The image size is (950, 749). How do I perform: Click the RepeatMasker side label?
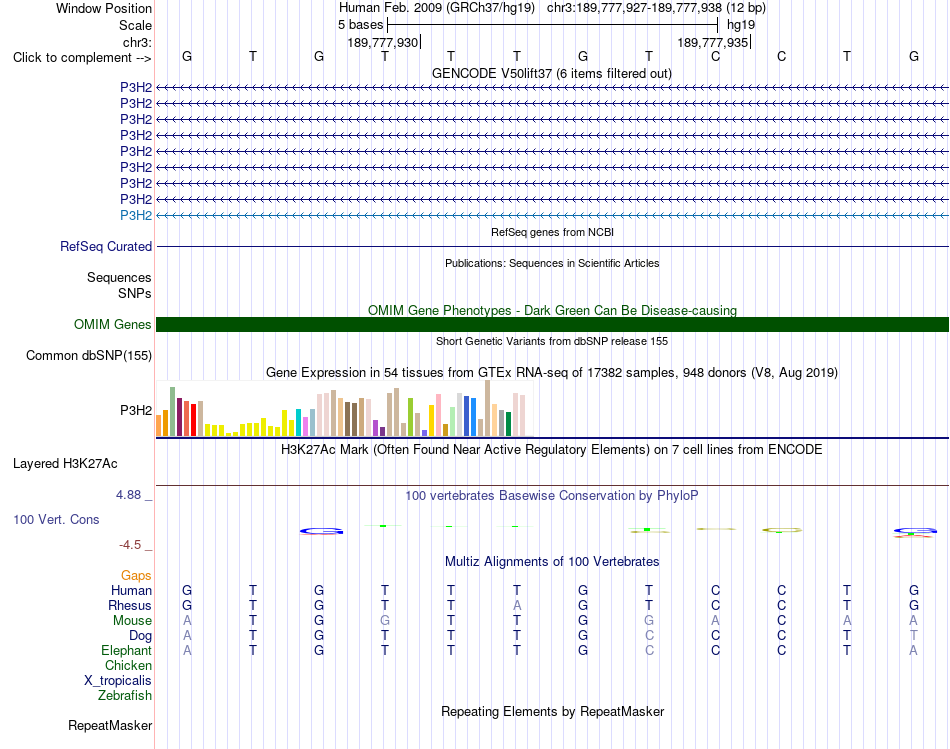110,725
